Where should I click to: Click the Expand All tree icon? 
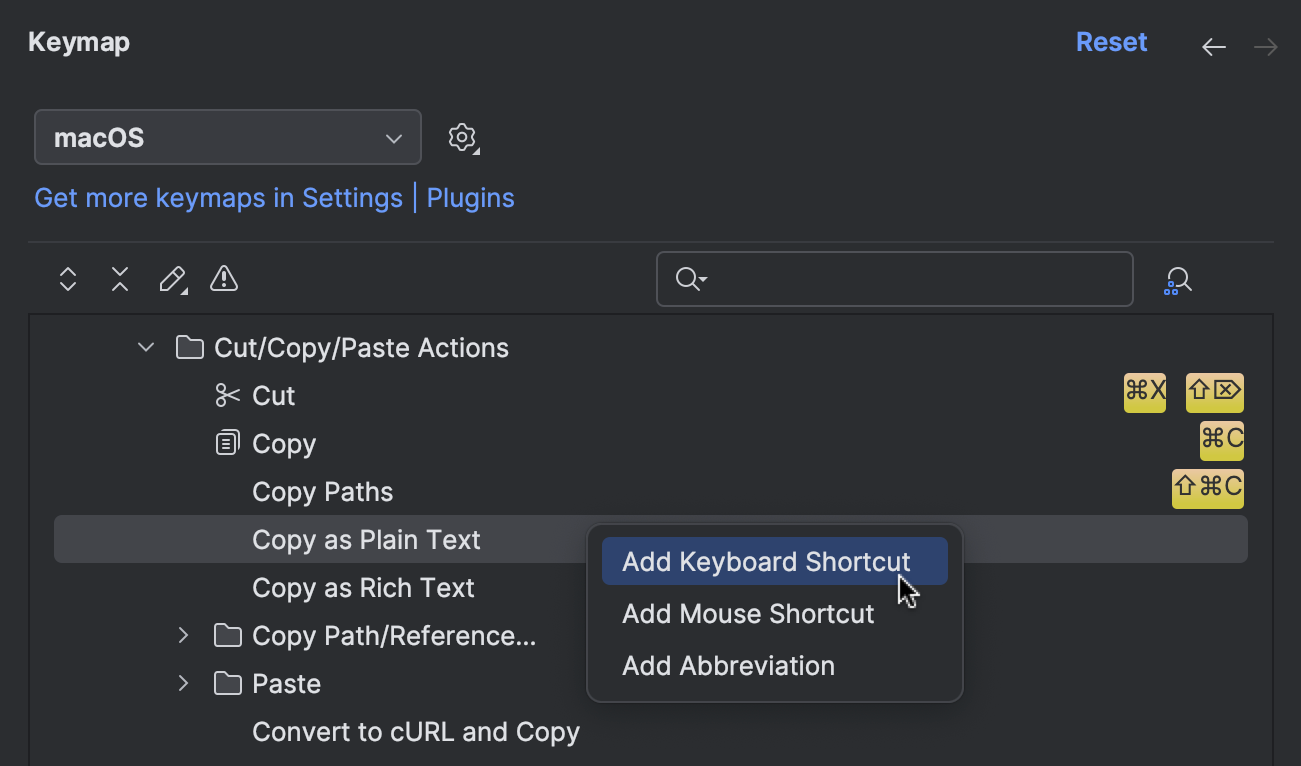pyautogui.click(x=67, y=279)
